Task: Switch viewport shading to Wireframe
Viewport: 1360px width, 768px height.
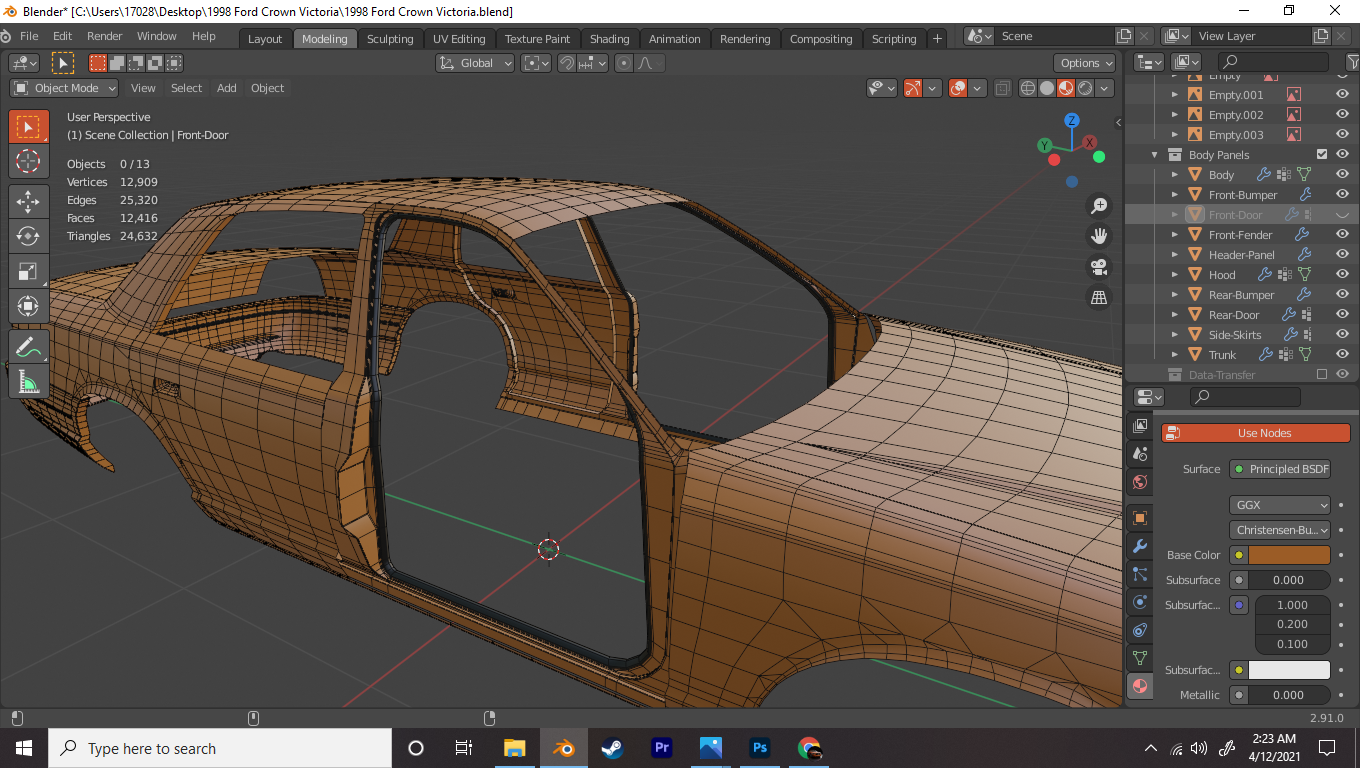Action: point(1028,88)
